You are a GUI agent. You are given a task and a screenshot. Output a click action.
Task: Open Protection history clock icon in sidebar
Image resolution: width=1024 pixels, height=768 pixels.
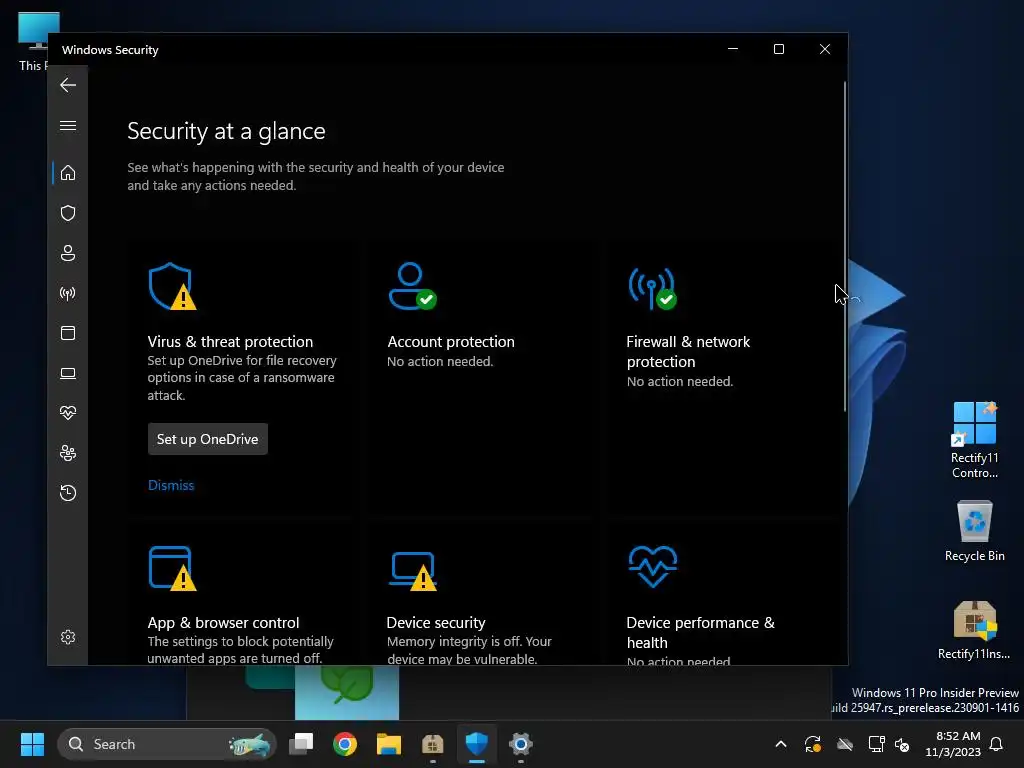(68, 492)
